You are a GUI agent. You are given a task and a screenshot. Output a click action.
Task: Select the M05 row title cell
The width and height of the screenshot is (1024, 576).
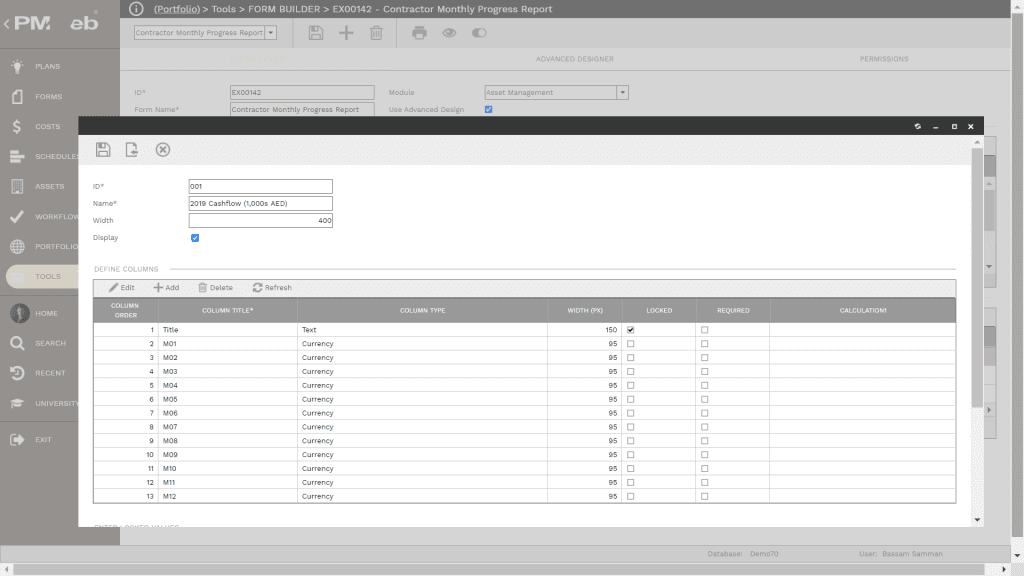pyautogui.click(x=227, y=399)
